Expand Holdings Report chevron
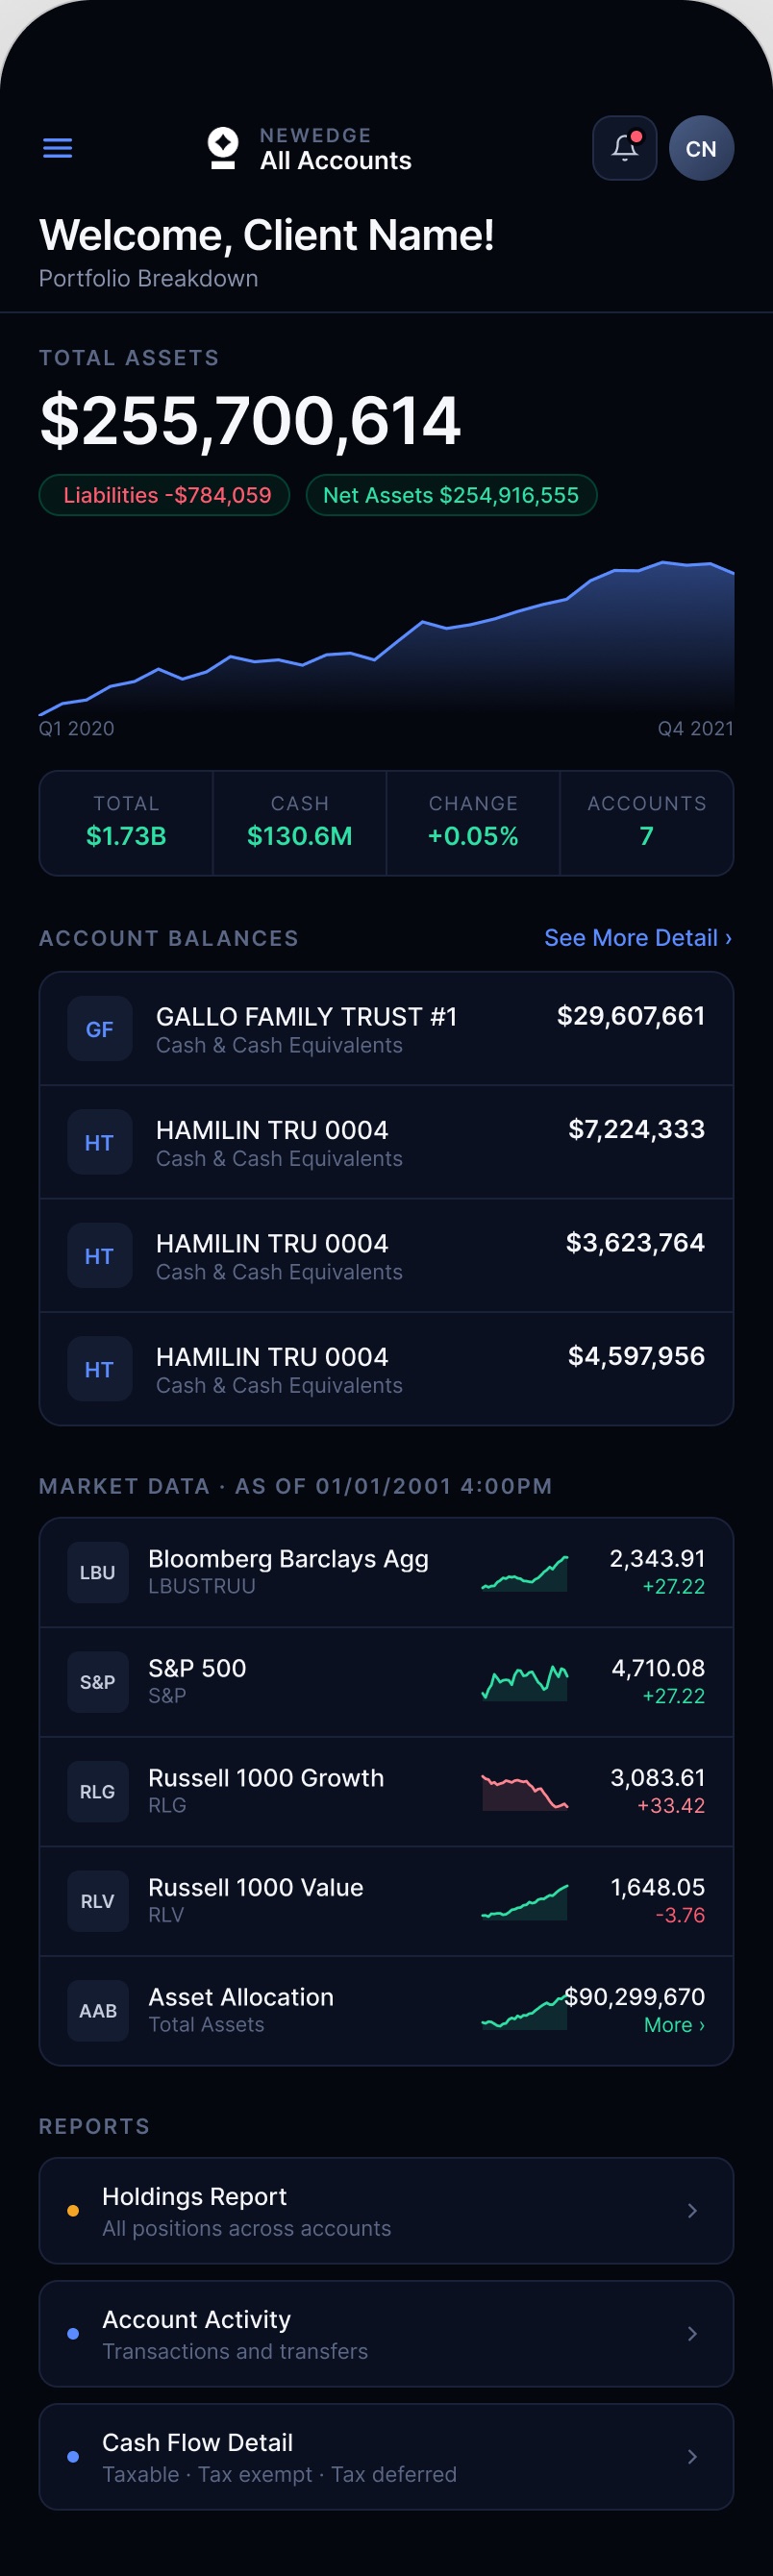773x2576 pixels. (x=692, y=2210)
